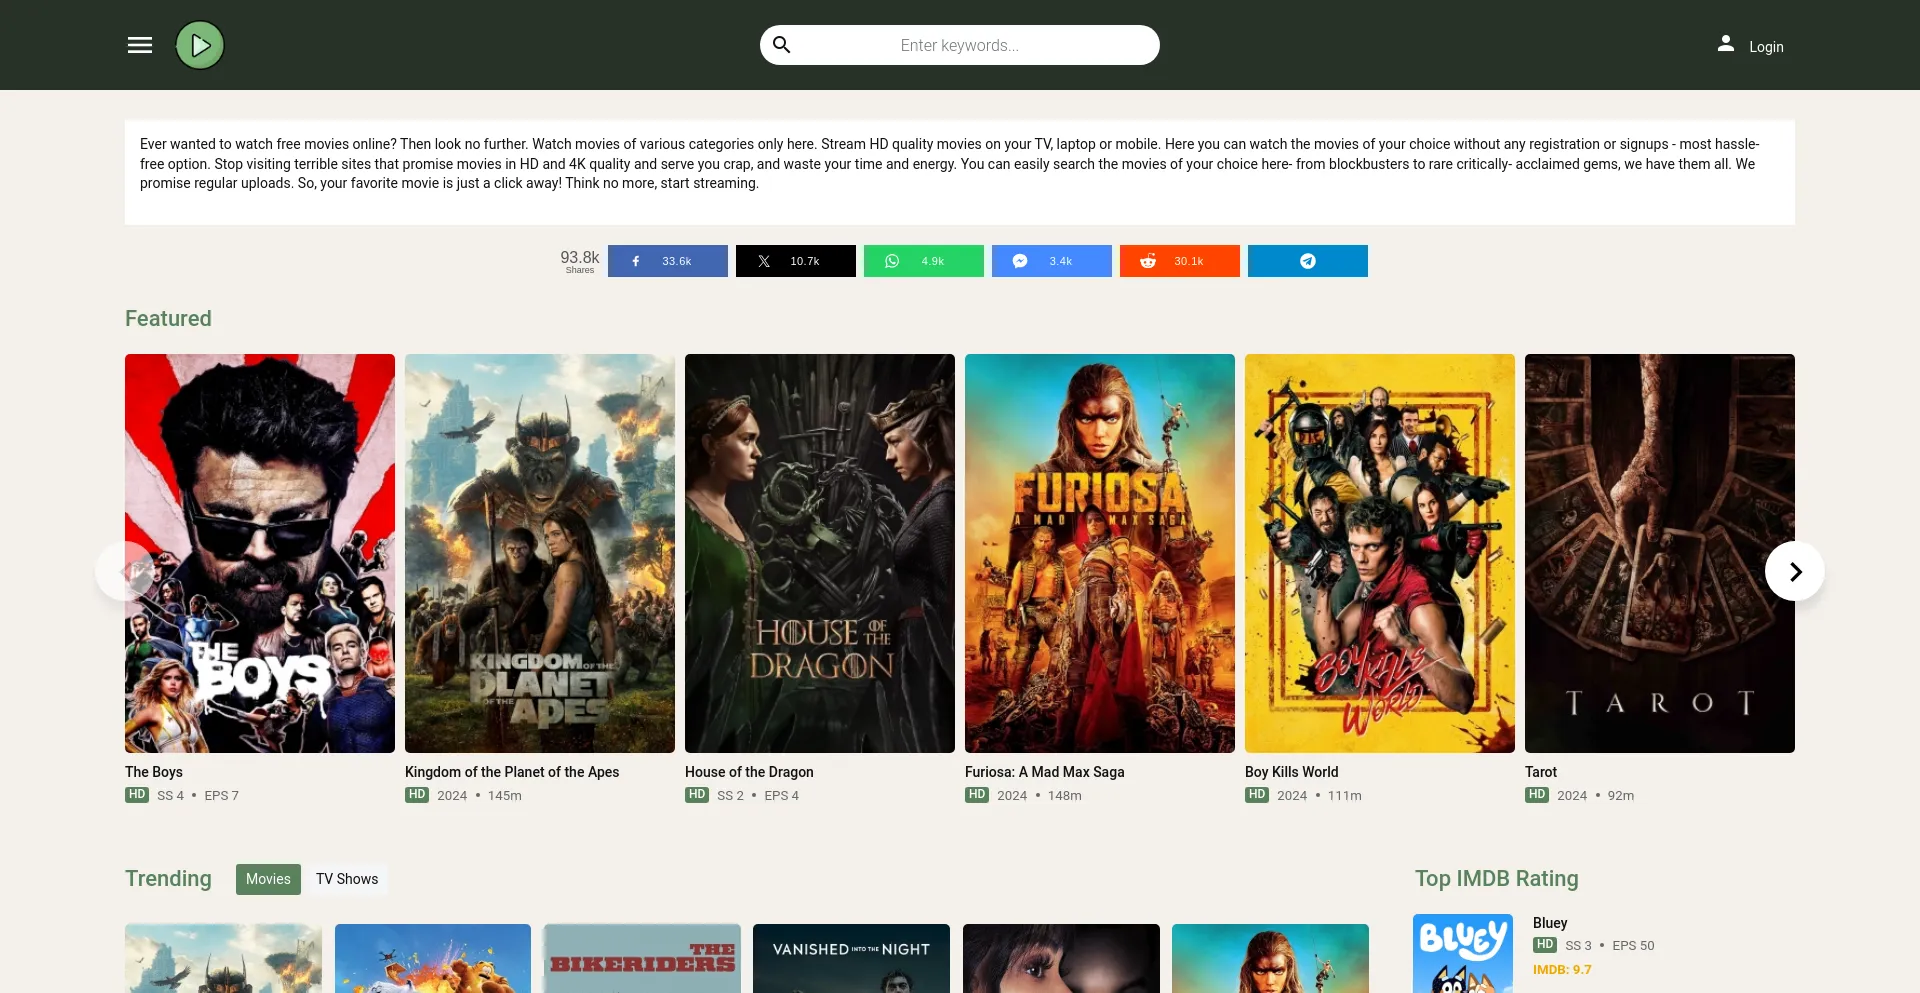Click previous arrow in Featured carousel
Image resolution: width=1920 pixels, height=993 pixels.
click(x=125, y=571)
